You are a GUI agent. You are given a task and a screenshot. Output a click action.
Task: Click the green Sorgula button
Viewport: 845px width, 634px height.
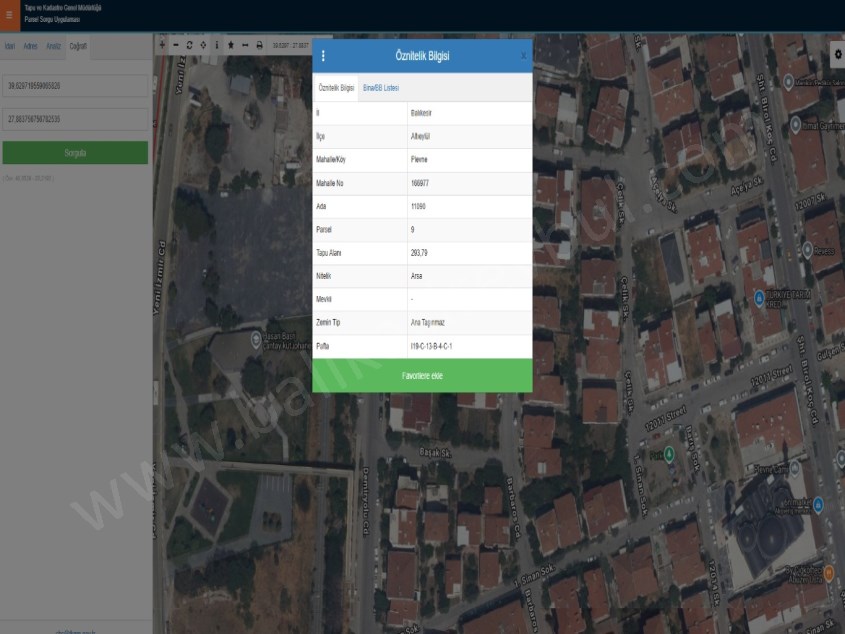point(75,153)
